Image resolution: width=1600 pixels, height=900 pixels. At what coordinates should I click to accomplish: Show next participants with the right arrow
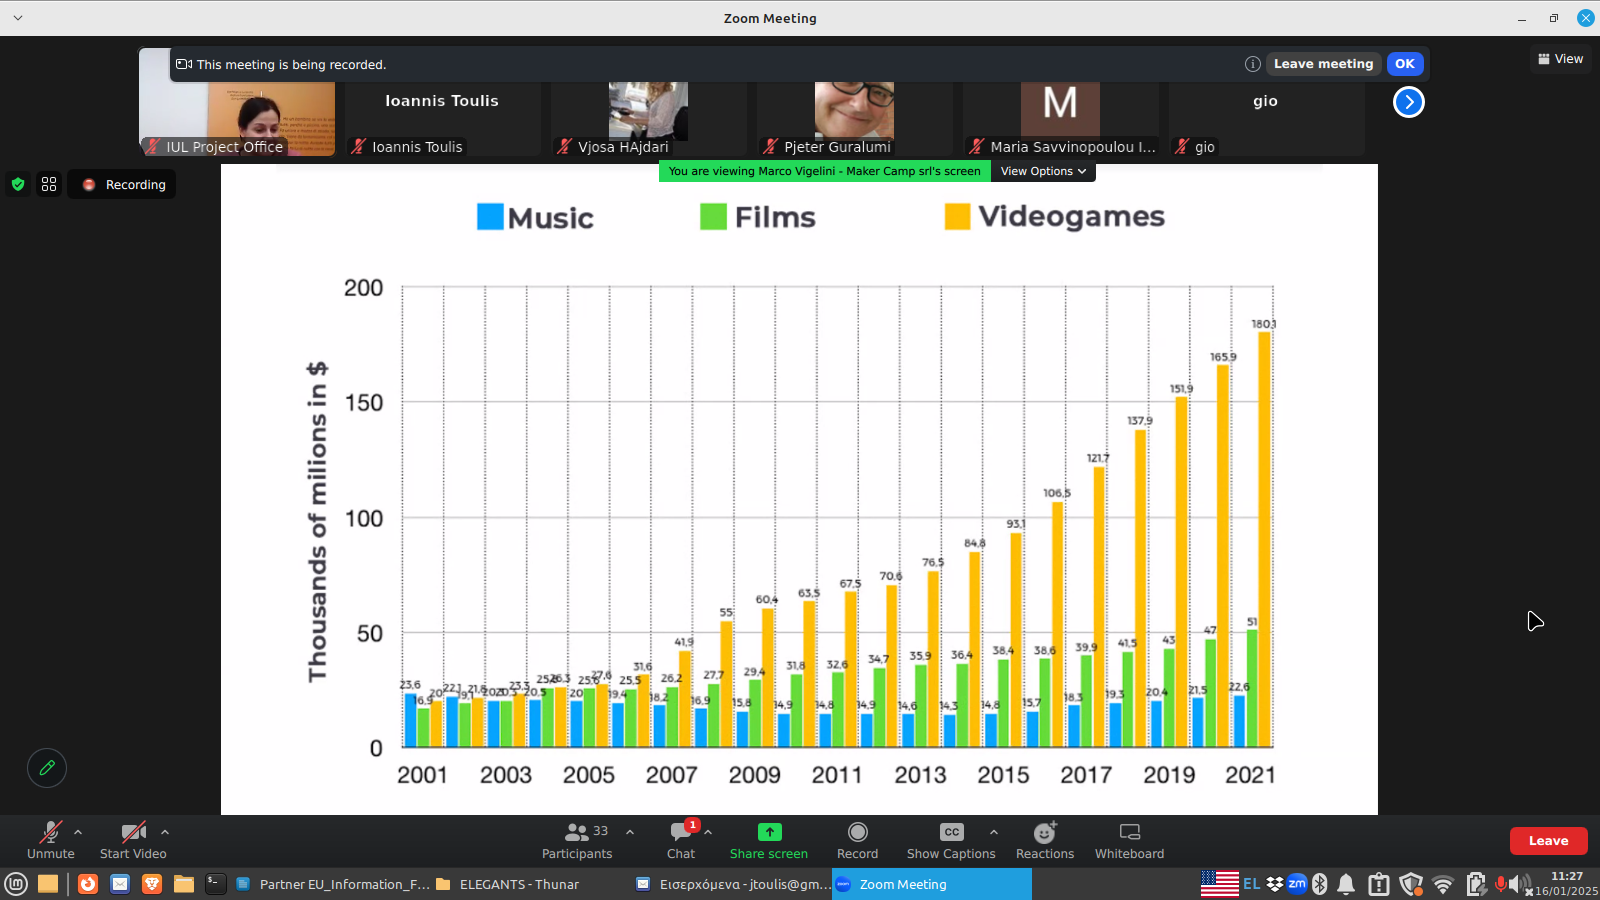click(1408, 102)
